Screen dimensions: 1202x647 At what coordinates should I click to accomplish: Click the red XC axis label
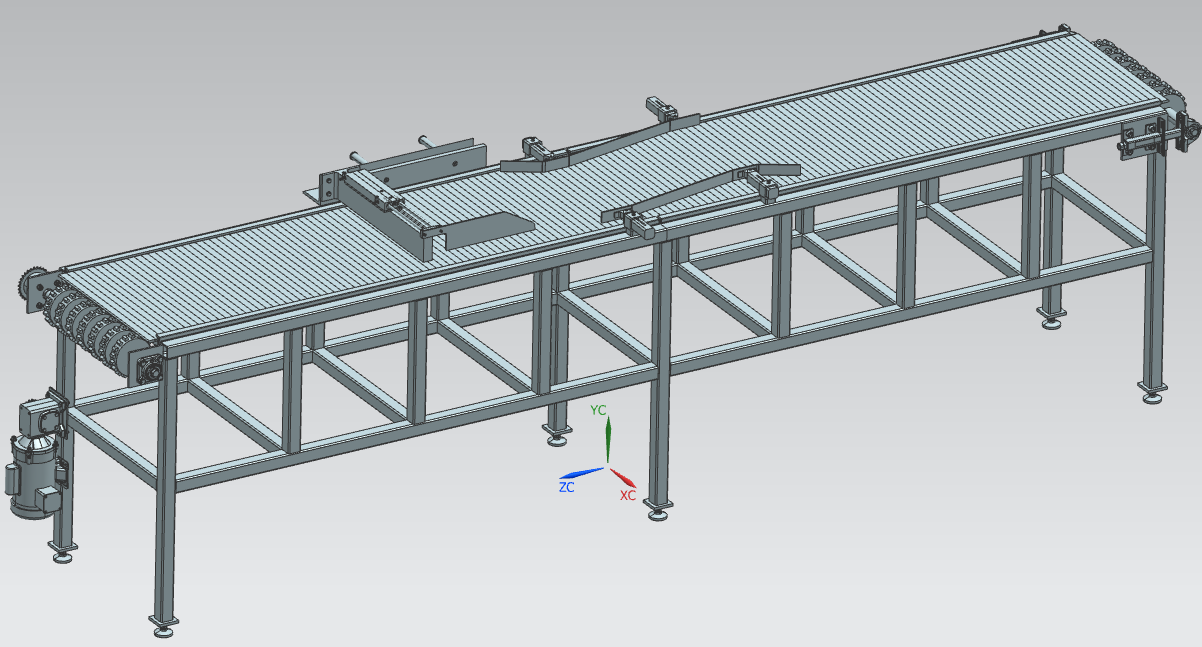pos(627,495)
